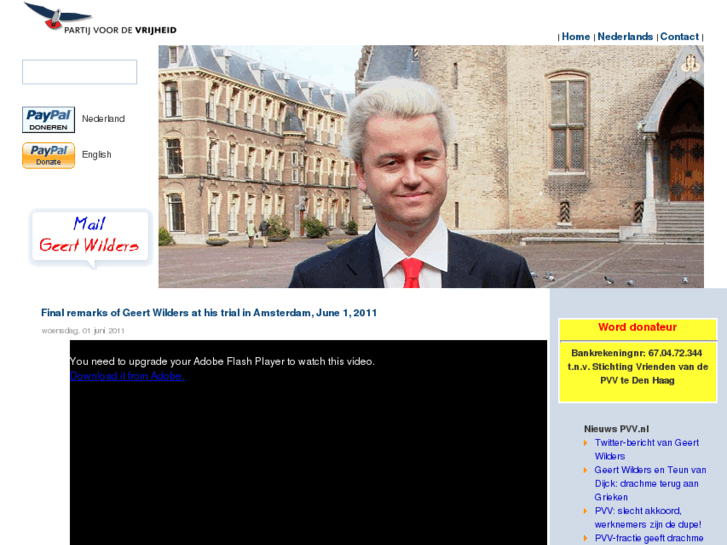The height and width of the screenshot is (545, 727).
Task: Click the PayPal Doneren button for Nederland
Action: click(48, 120)
